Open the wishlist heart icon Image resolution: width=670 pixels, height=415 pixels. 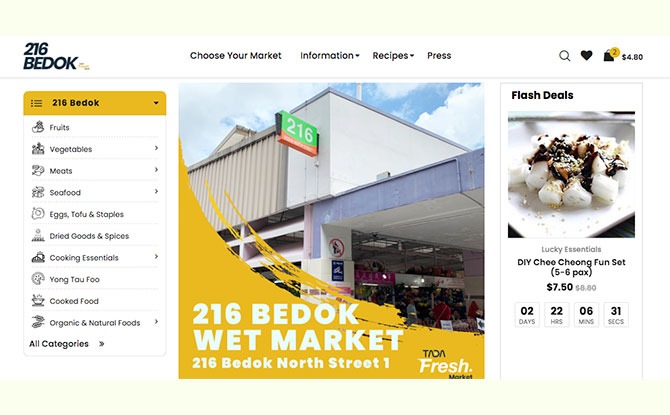[x=587, y=55]
